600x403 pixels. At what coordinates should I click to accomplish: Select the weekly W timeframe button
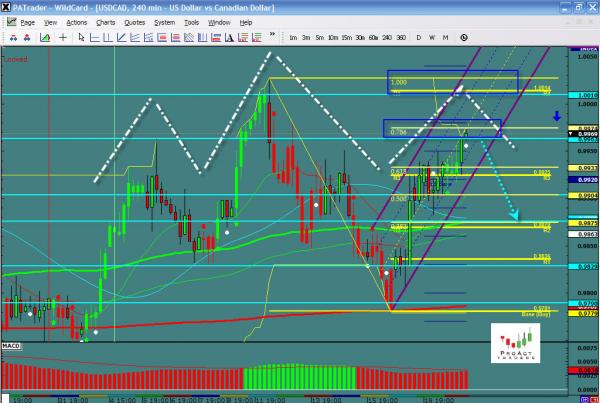point(432,37)
